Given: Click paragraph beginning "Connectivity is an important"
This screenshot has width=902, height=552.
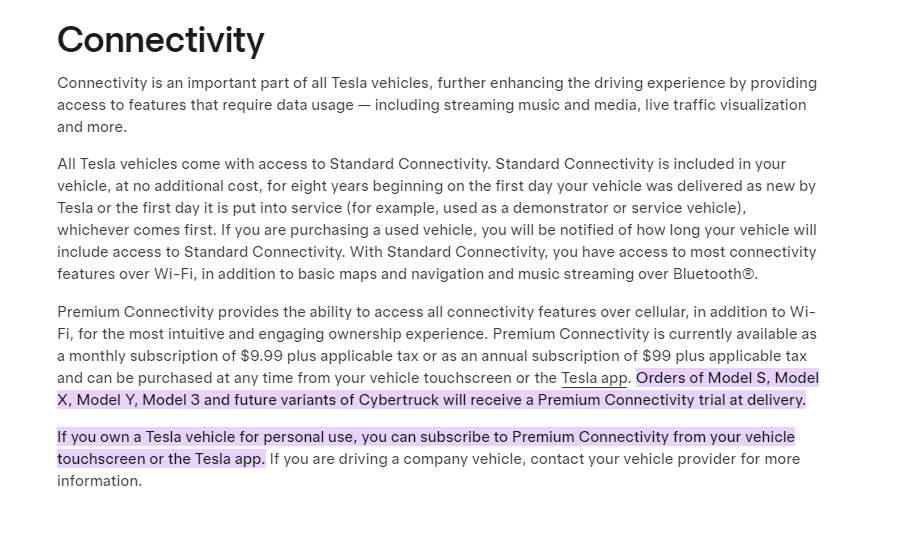Looking at the screenshot, I should (437, 105).
